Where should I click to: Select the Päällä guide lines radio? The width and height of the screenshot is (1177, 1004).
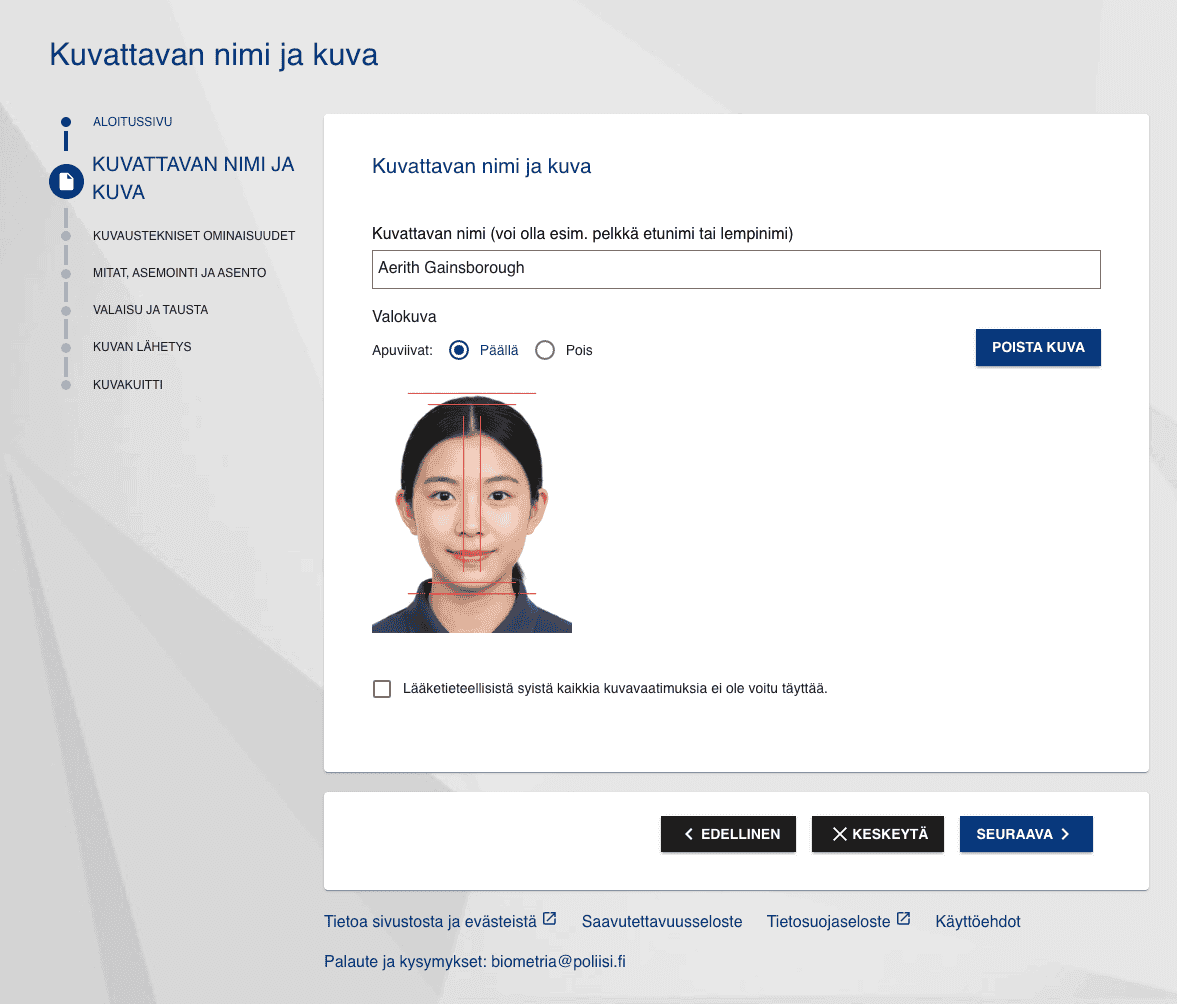coord(459,350)
